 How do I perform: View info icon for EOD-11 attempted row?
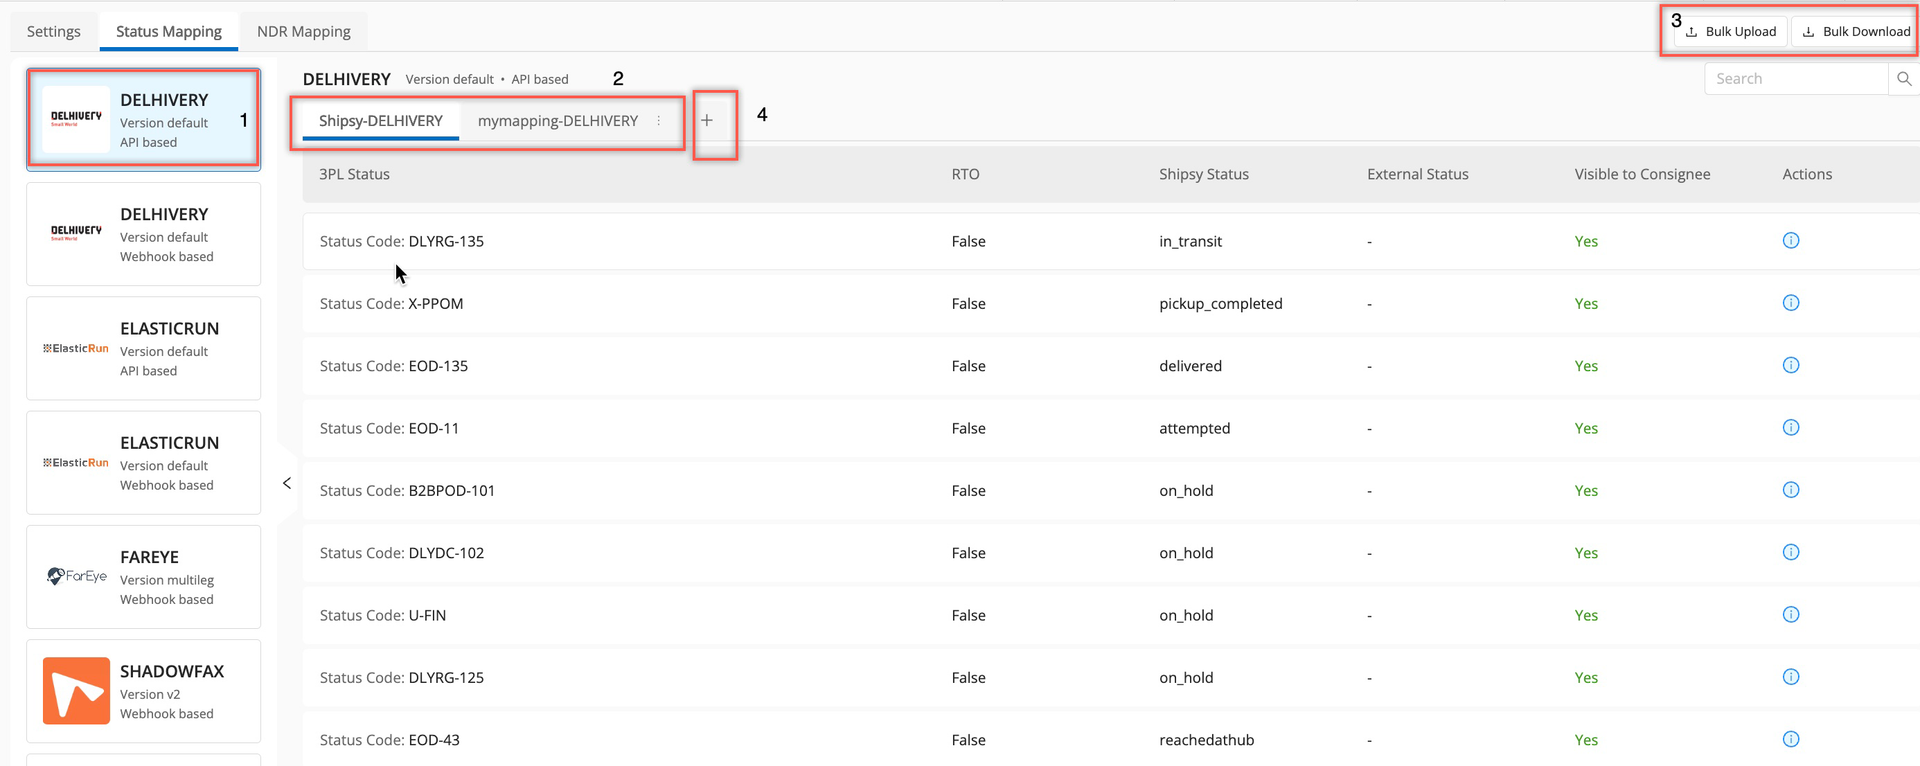point(1790,428)
